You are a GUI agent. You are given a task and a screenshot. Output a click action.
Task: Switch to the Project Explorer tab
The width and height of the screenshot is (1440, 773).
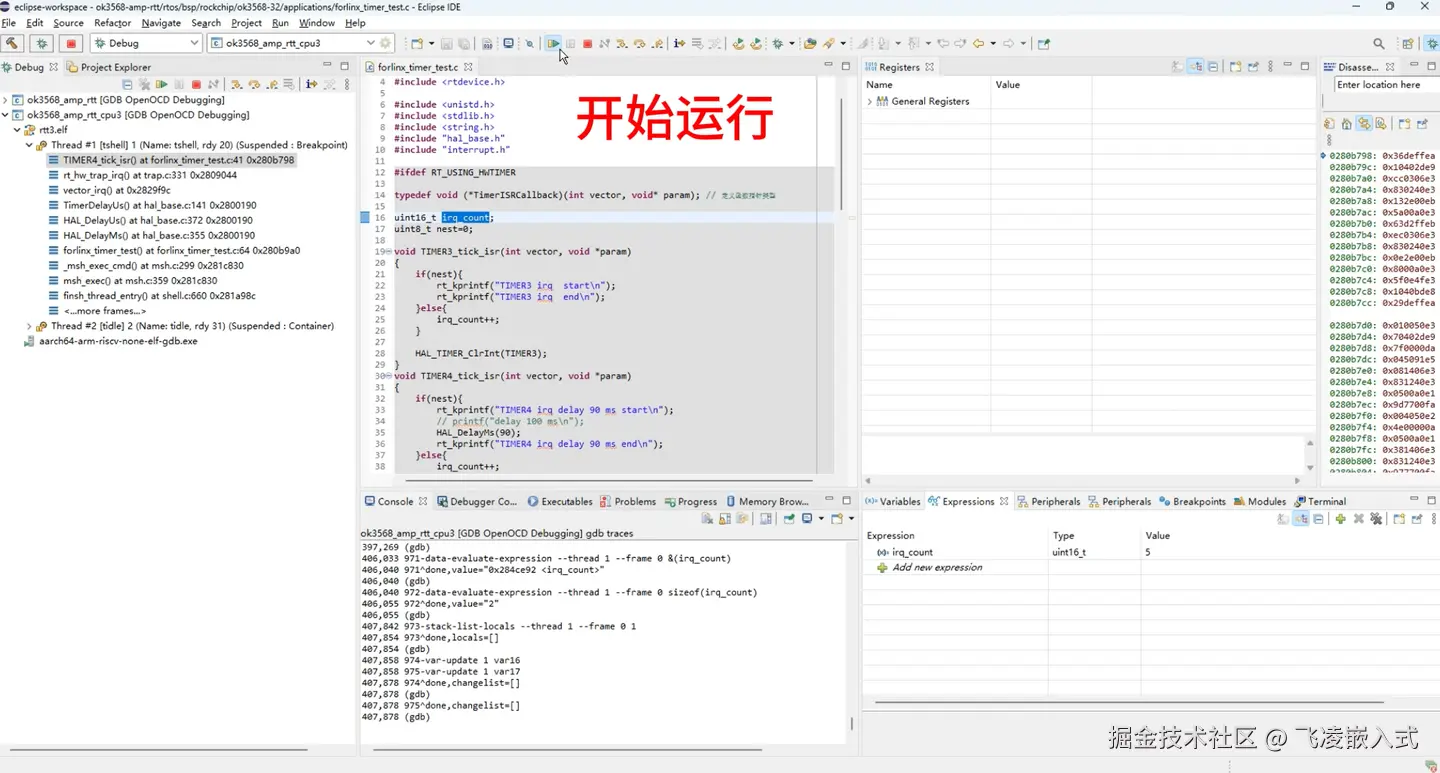(x=108, y=67)
